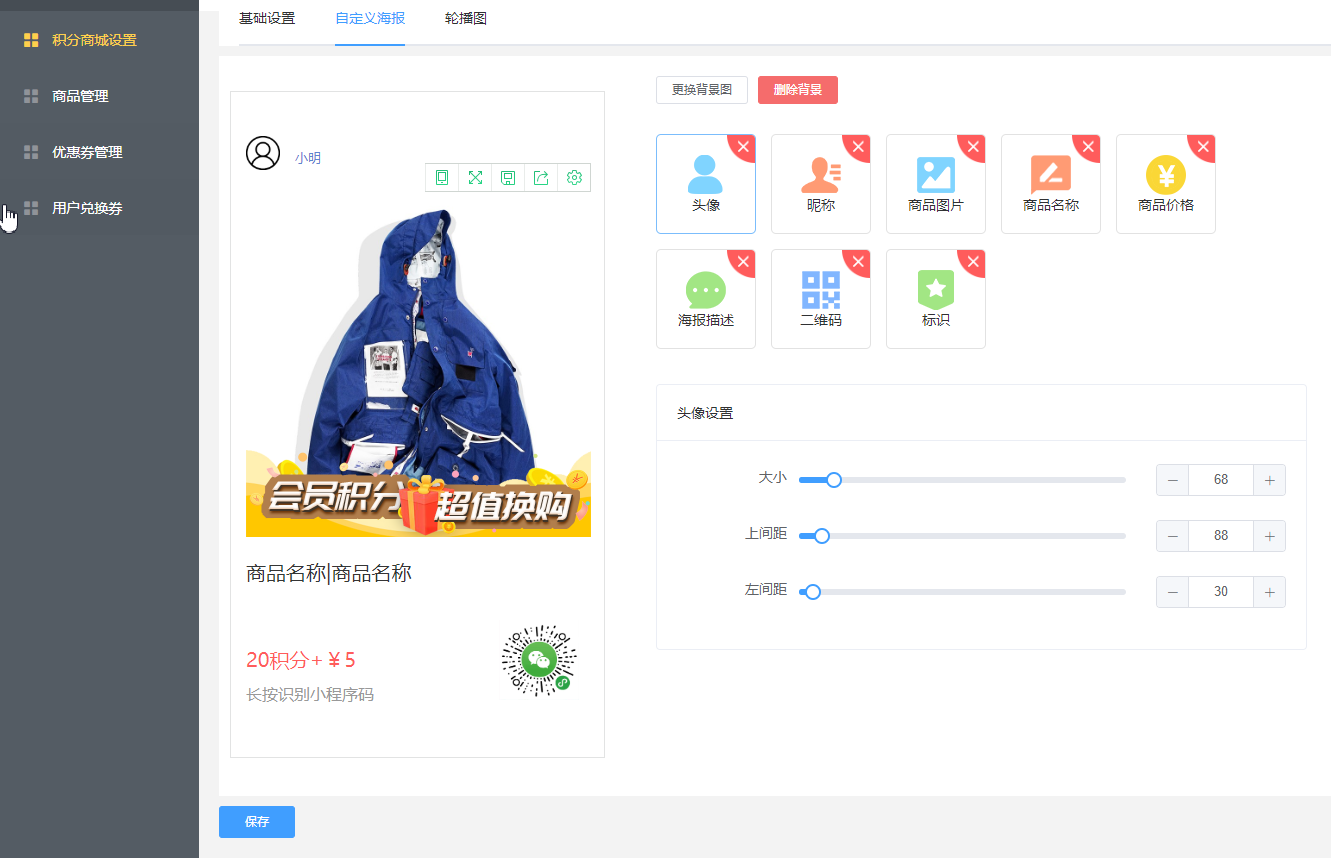Select the 二维码 QR code card
1331x858 pixels.
tap(821, 299)
